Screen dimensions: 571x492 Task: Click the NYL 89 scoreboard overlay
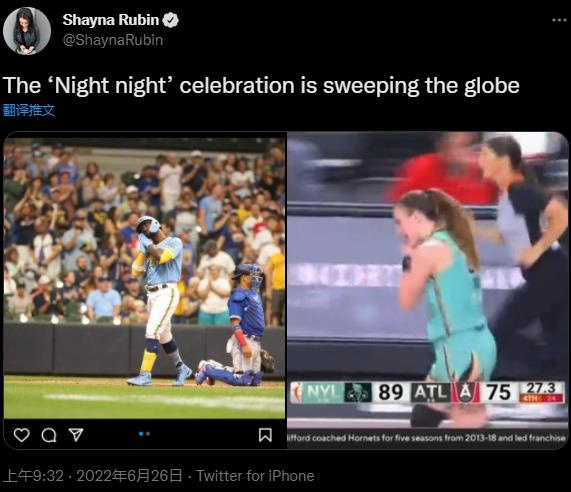349,393
